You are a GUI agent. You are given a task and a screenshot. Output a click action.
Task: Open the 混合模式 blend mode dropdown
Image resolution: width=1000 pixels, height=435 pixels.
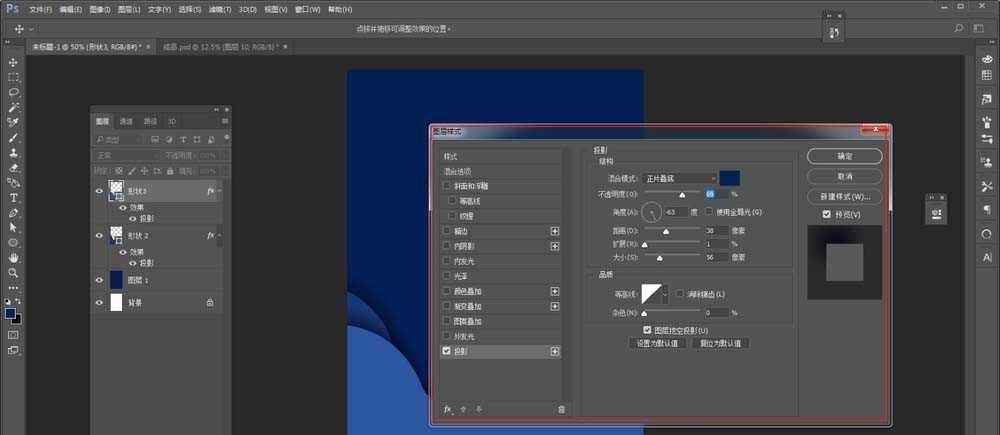pyautogui.click(x=680, y=177)
